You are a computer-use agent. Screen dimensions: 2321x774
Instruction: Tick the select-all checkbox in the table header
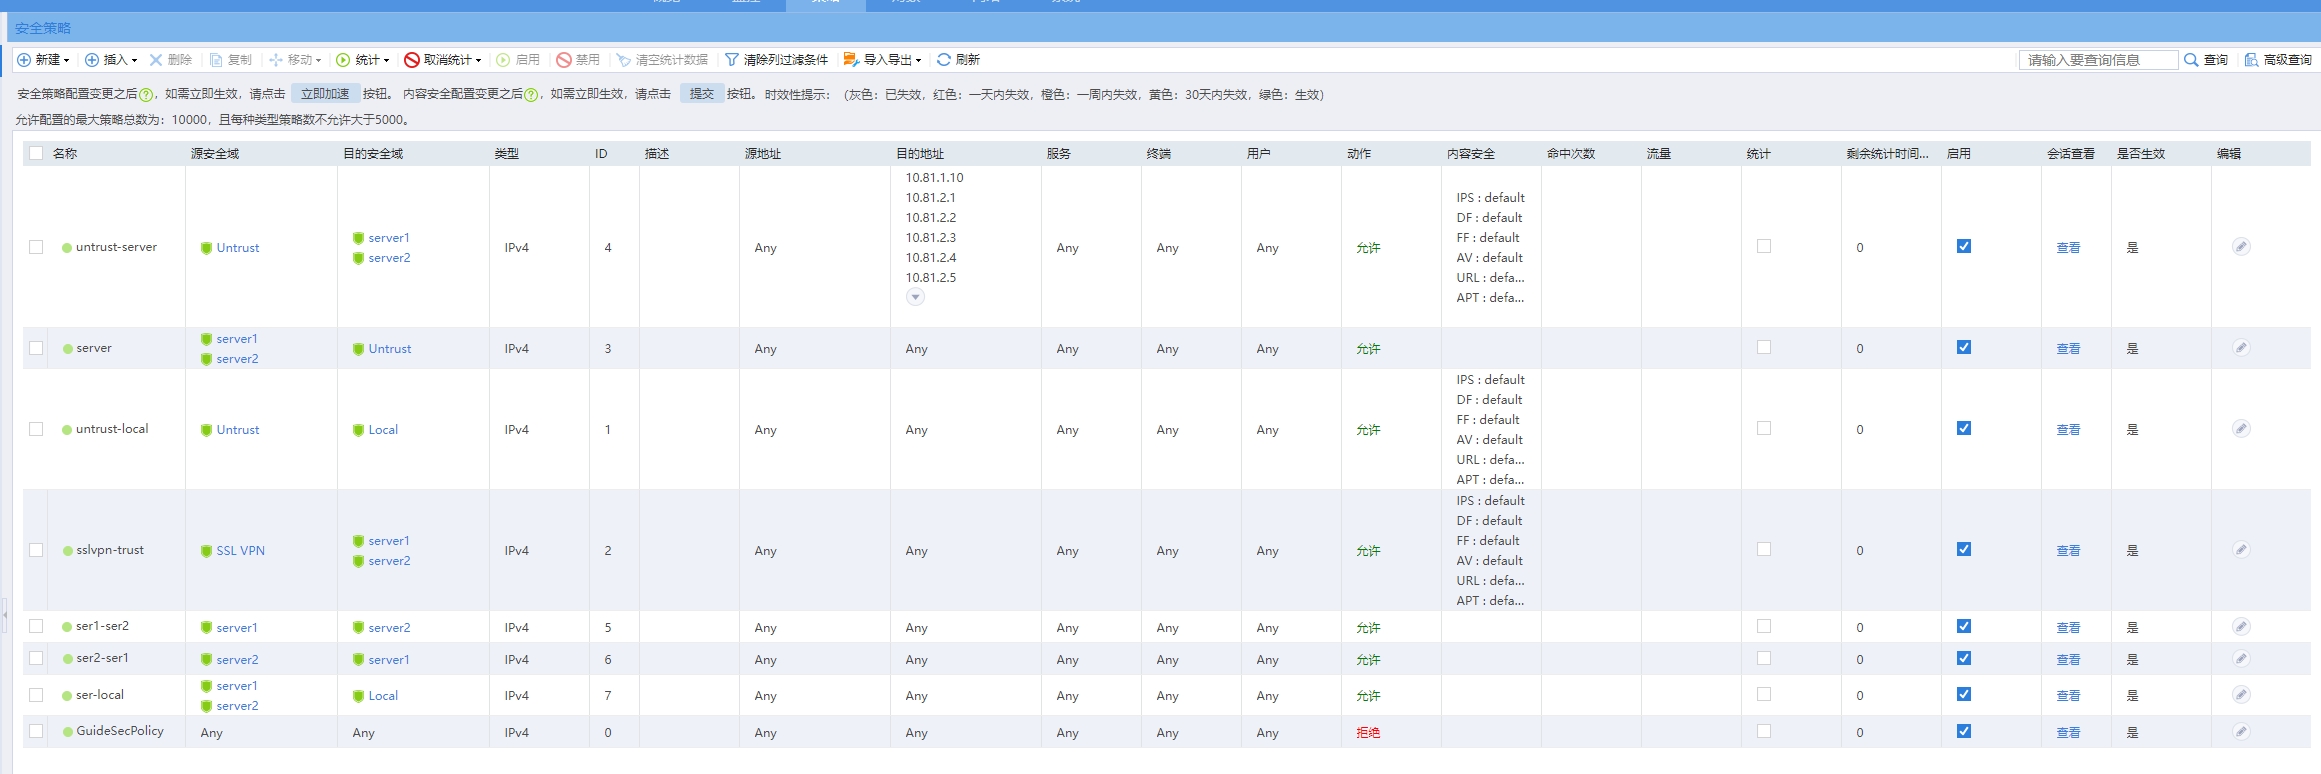pos(36,153)
